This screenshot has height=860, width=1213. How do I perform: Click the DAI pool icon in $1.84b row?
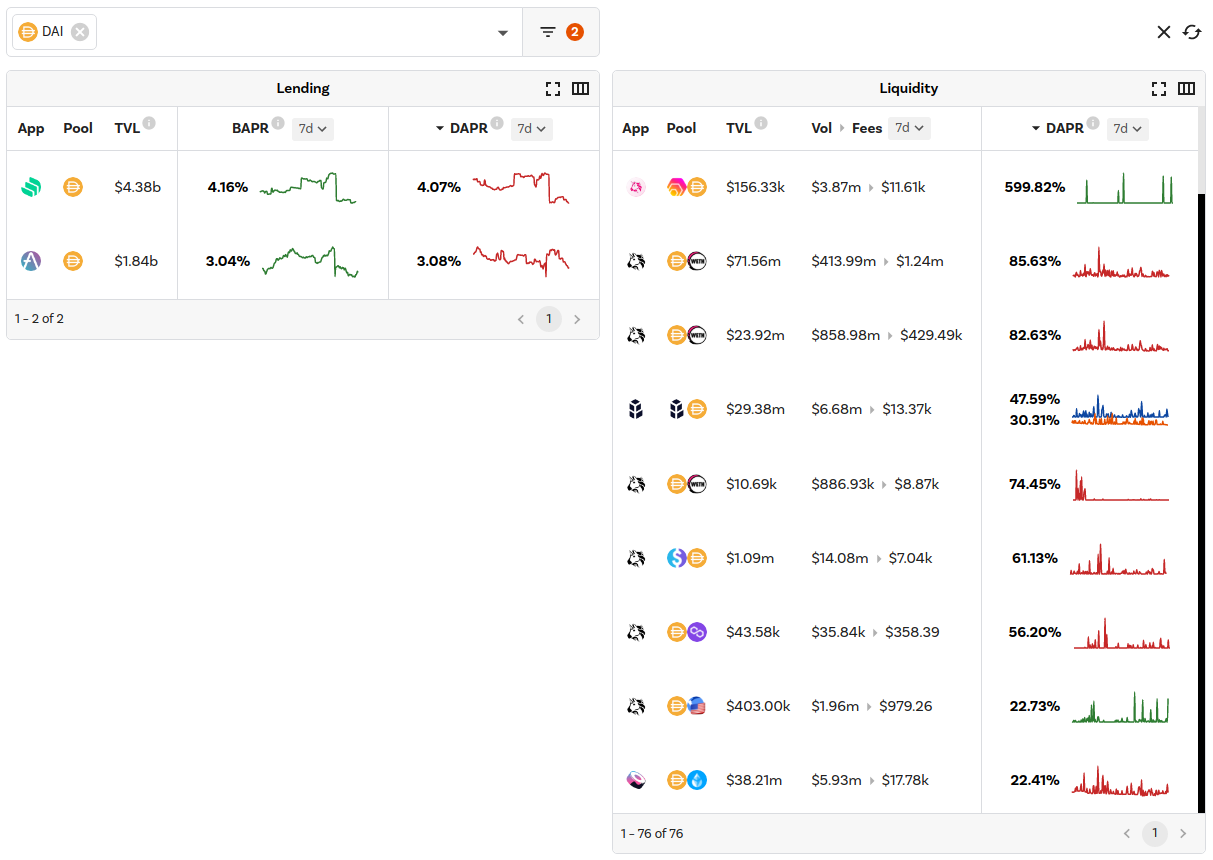click(73, 261)
